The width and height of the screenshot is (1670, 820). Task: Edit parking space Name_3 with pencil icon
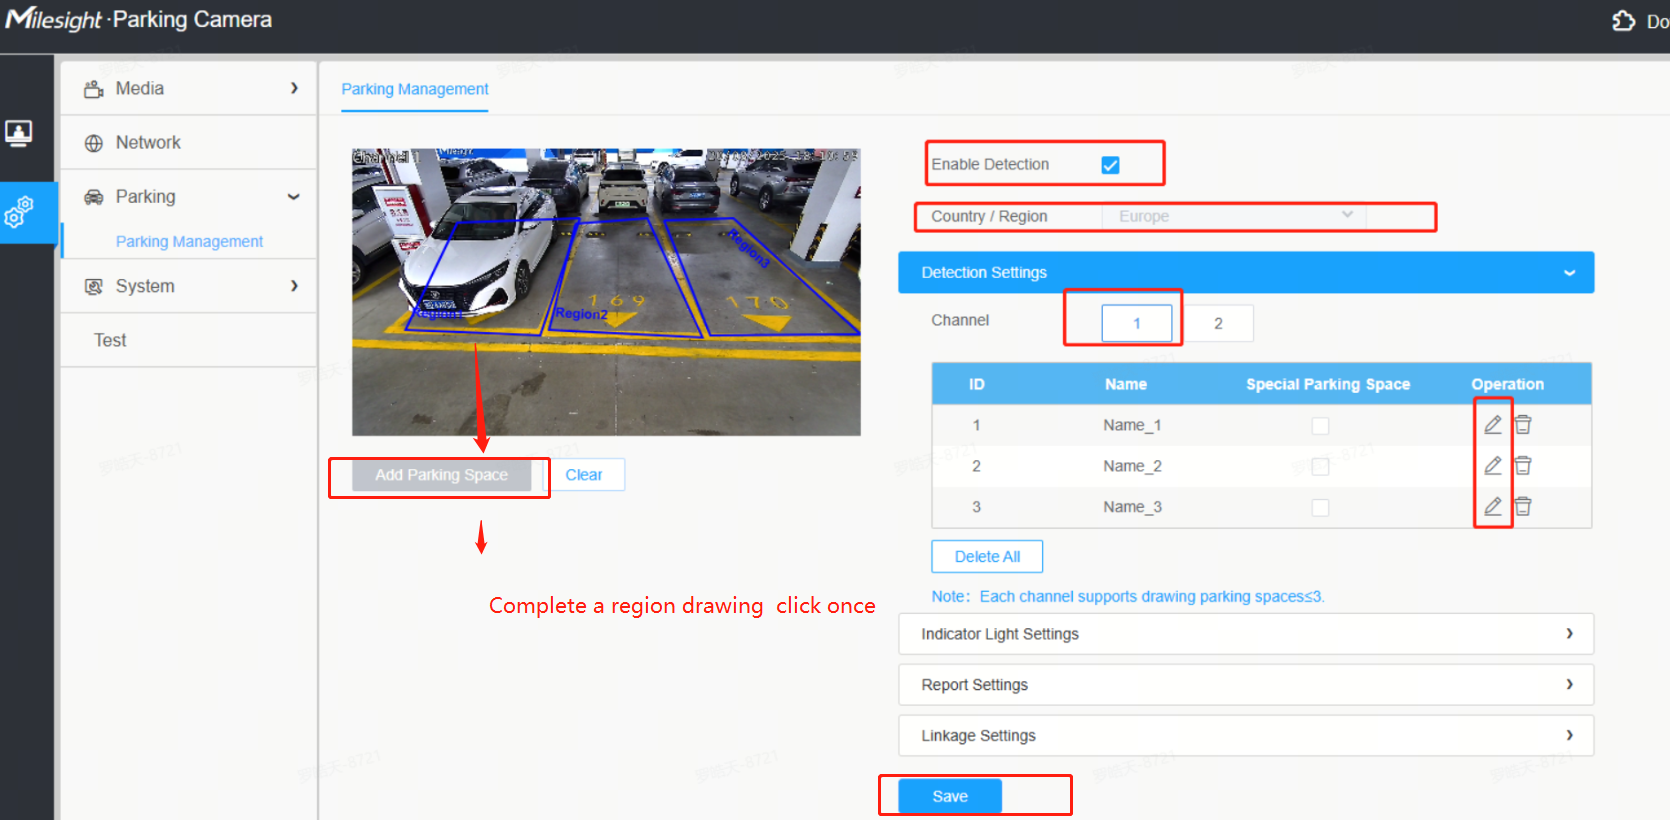click(1492, 507)
